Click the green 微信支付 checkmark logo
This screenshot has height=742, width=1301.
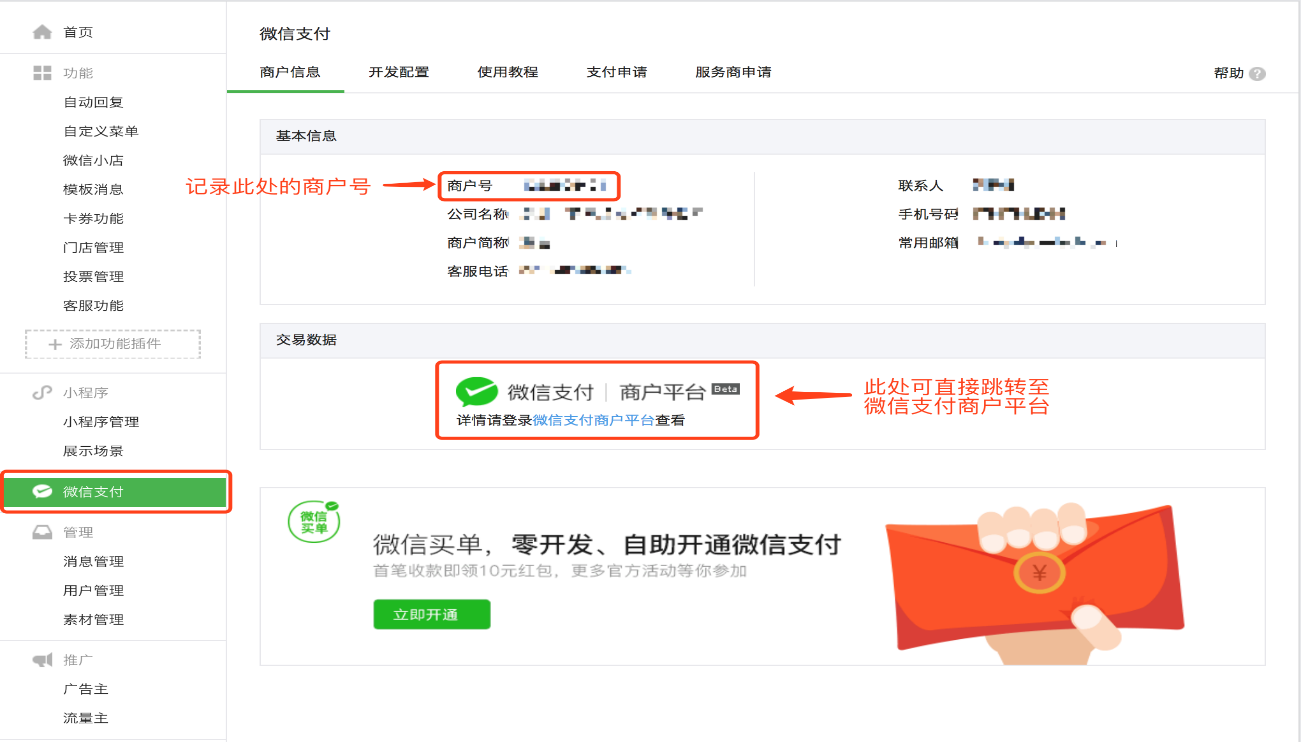pos(477,392)
